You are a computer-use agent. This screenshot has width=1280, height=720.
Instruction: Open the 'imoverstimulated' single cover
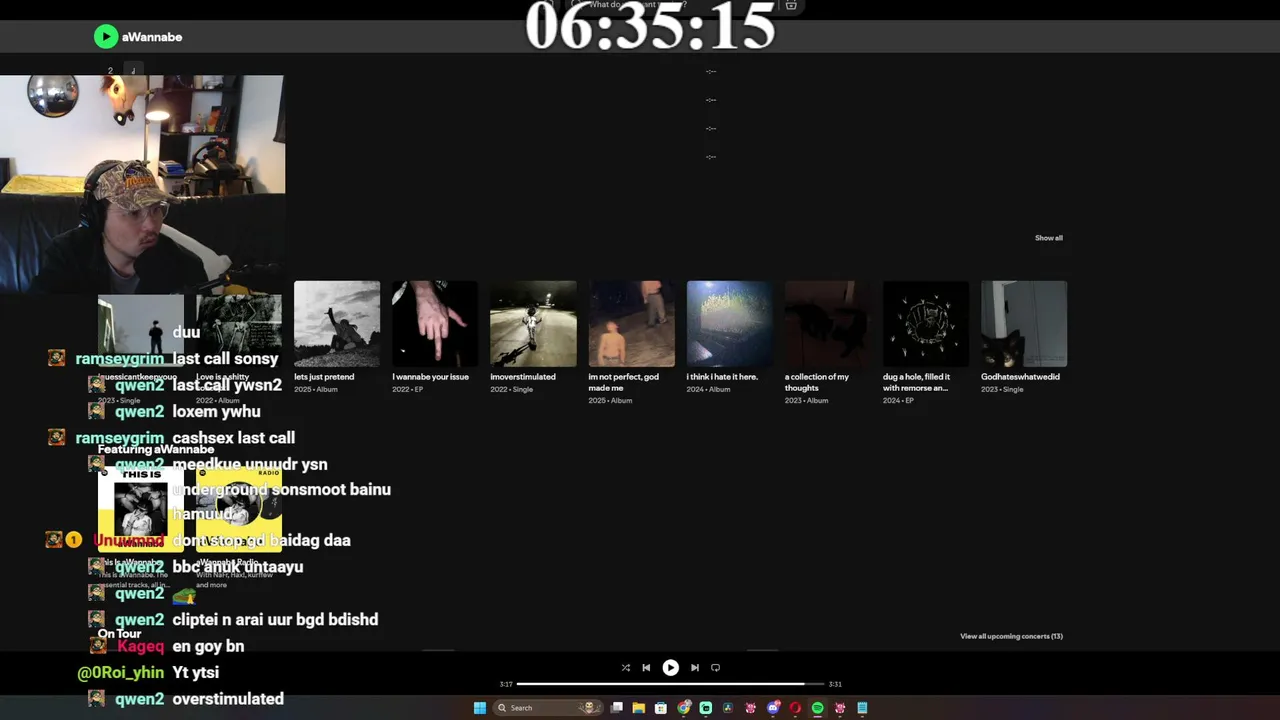[x=533, y=324]
